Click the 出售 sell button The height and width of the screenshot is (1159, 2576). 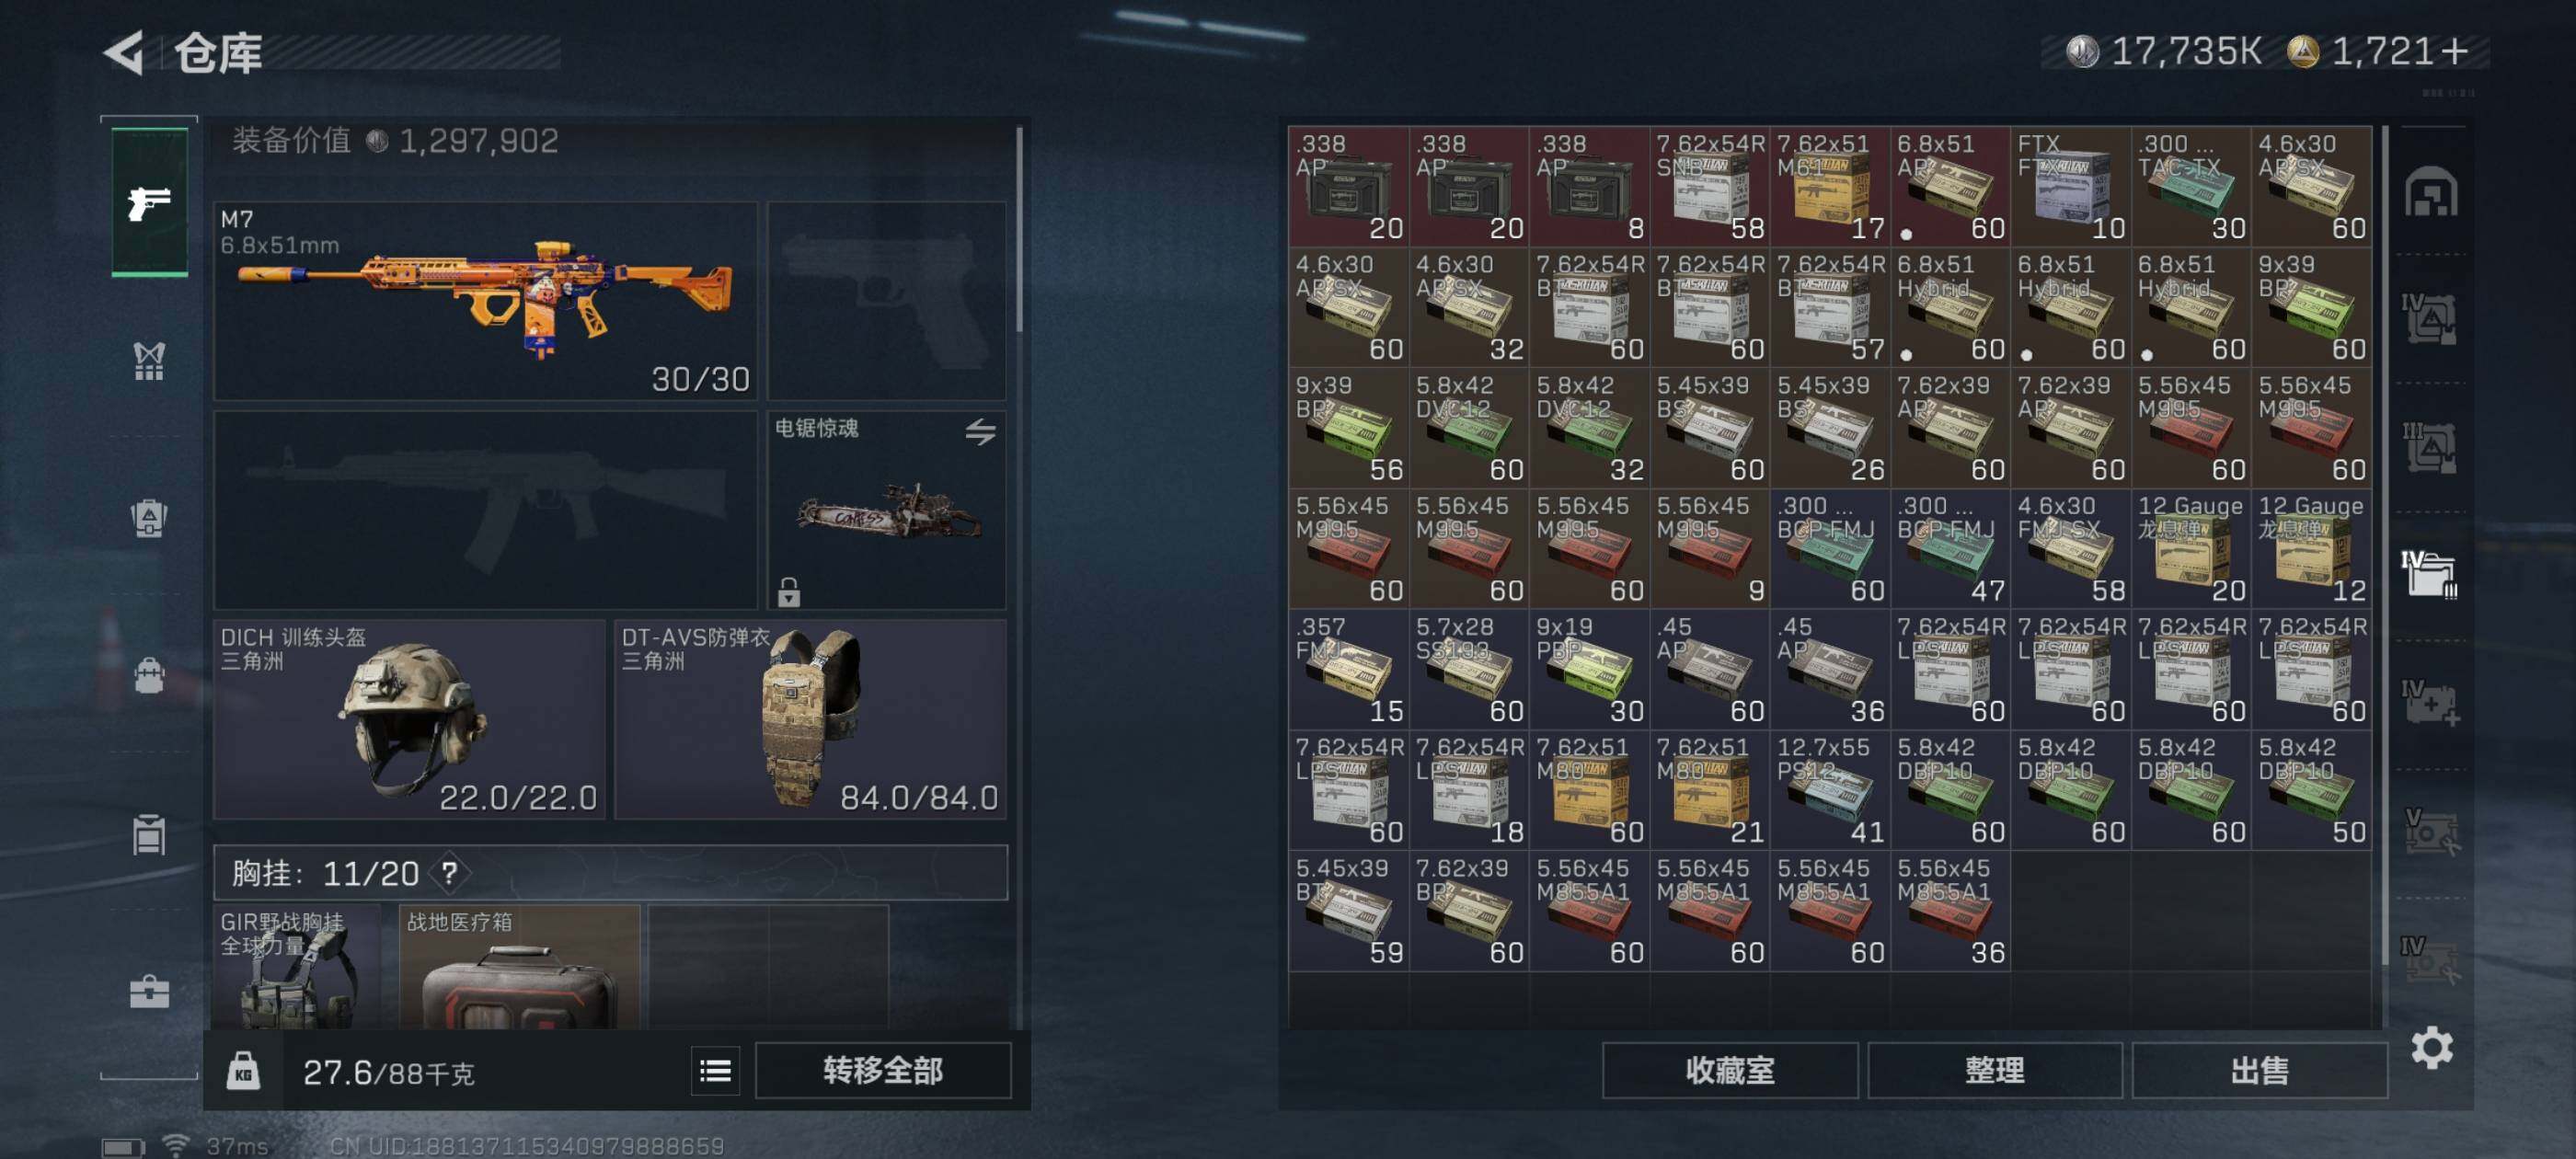click(x=2259, y=1071)
